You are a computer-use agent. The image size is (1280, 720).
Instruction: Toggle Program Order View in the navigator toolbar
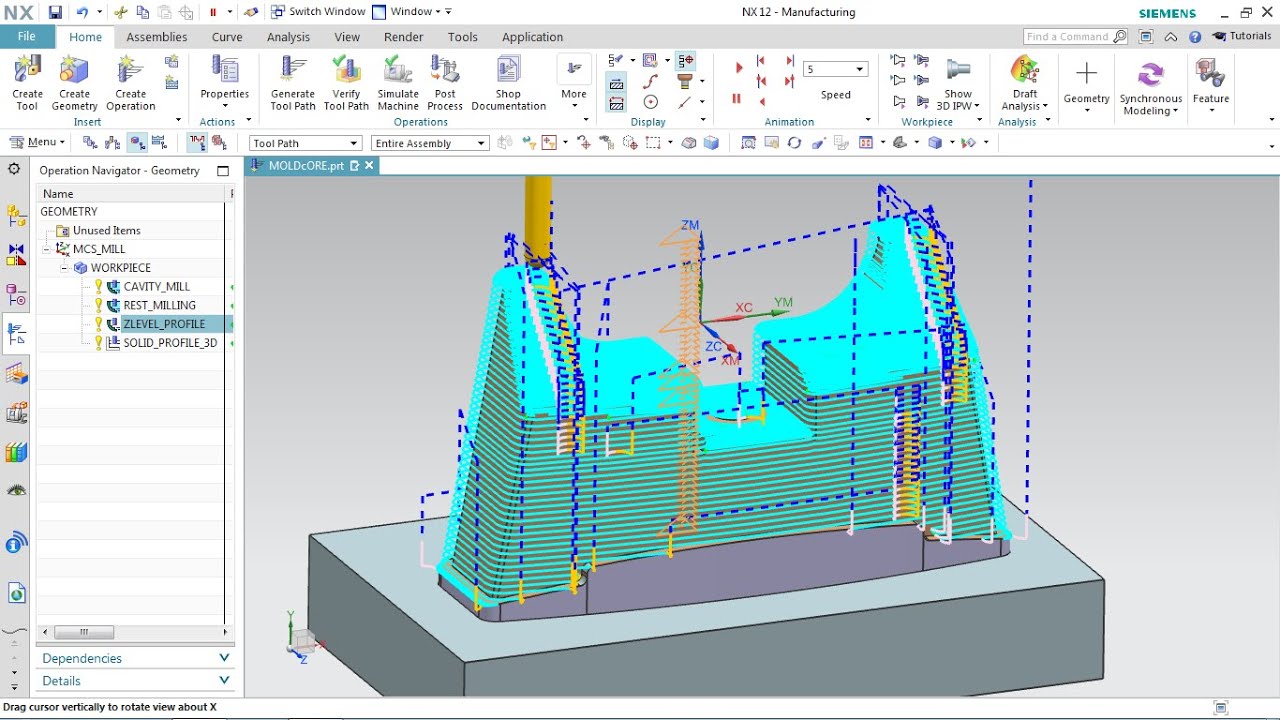pyautogui.click(x=90, y=143)
